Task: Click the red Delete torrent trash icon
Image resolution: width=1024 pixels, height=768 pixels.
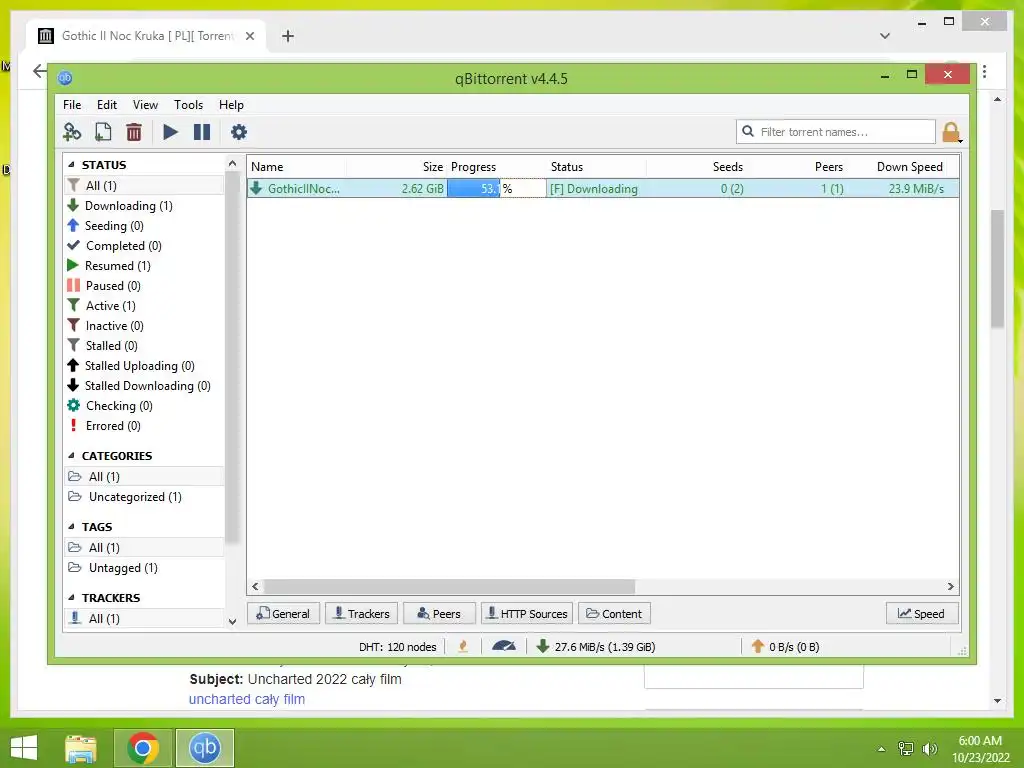Action: (x=134, y=132)
